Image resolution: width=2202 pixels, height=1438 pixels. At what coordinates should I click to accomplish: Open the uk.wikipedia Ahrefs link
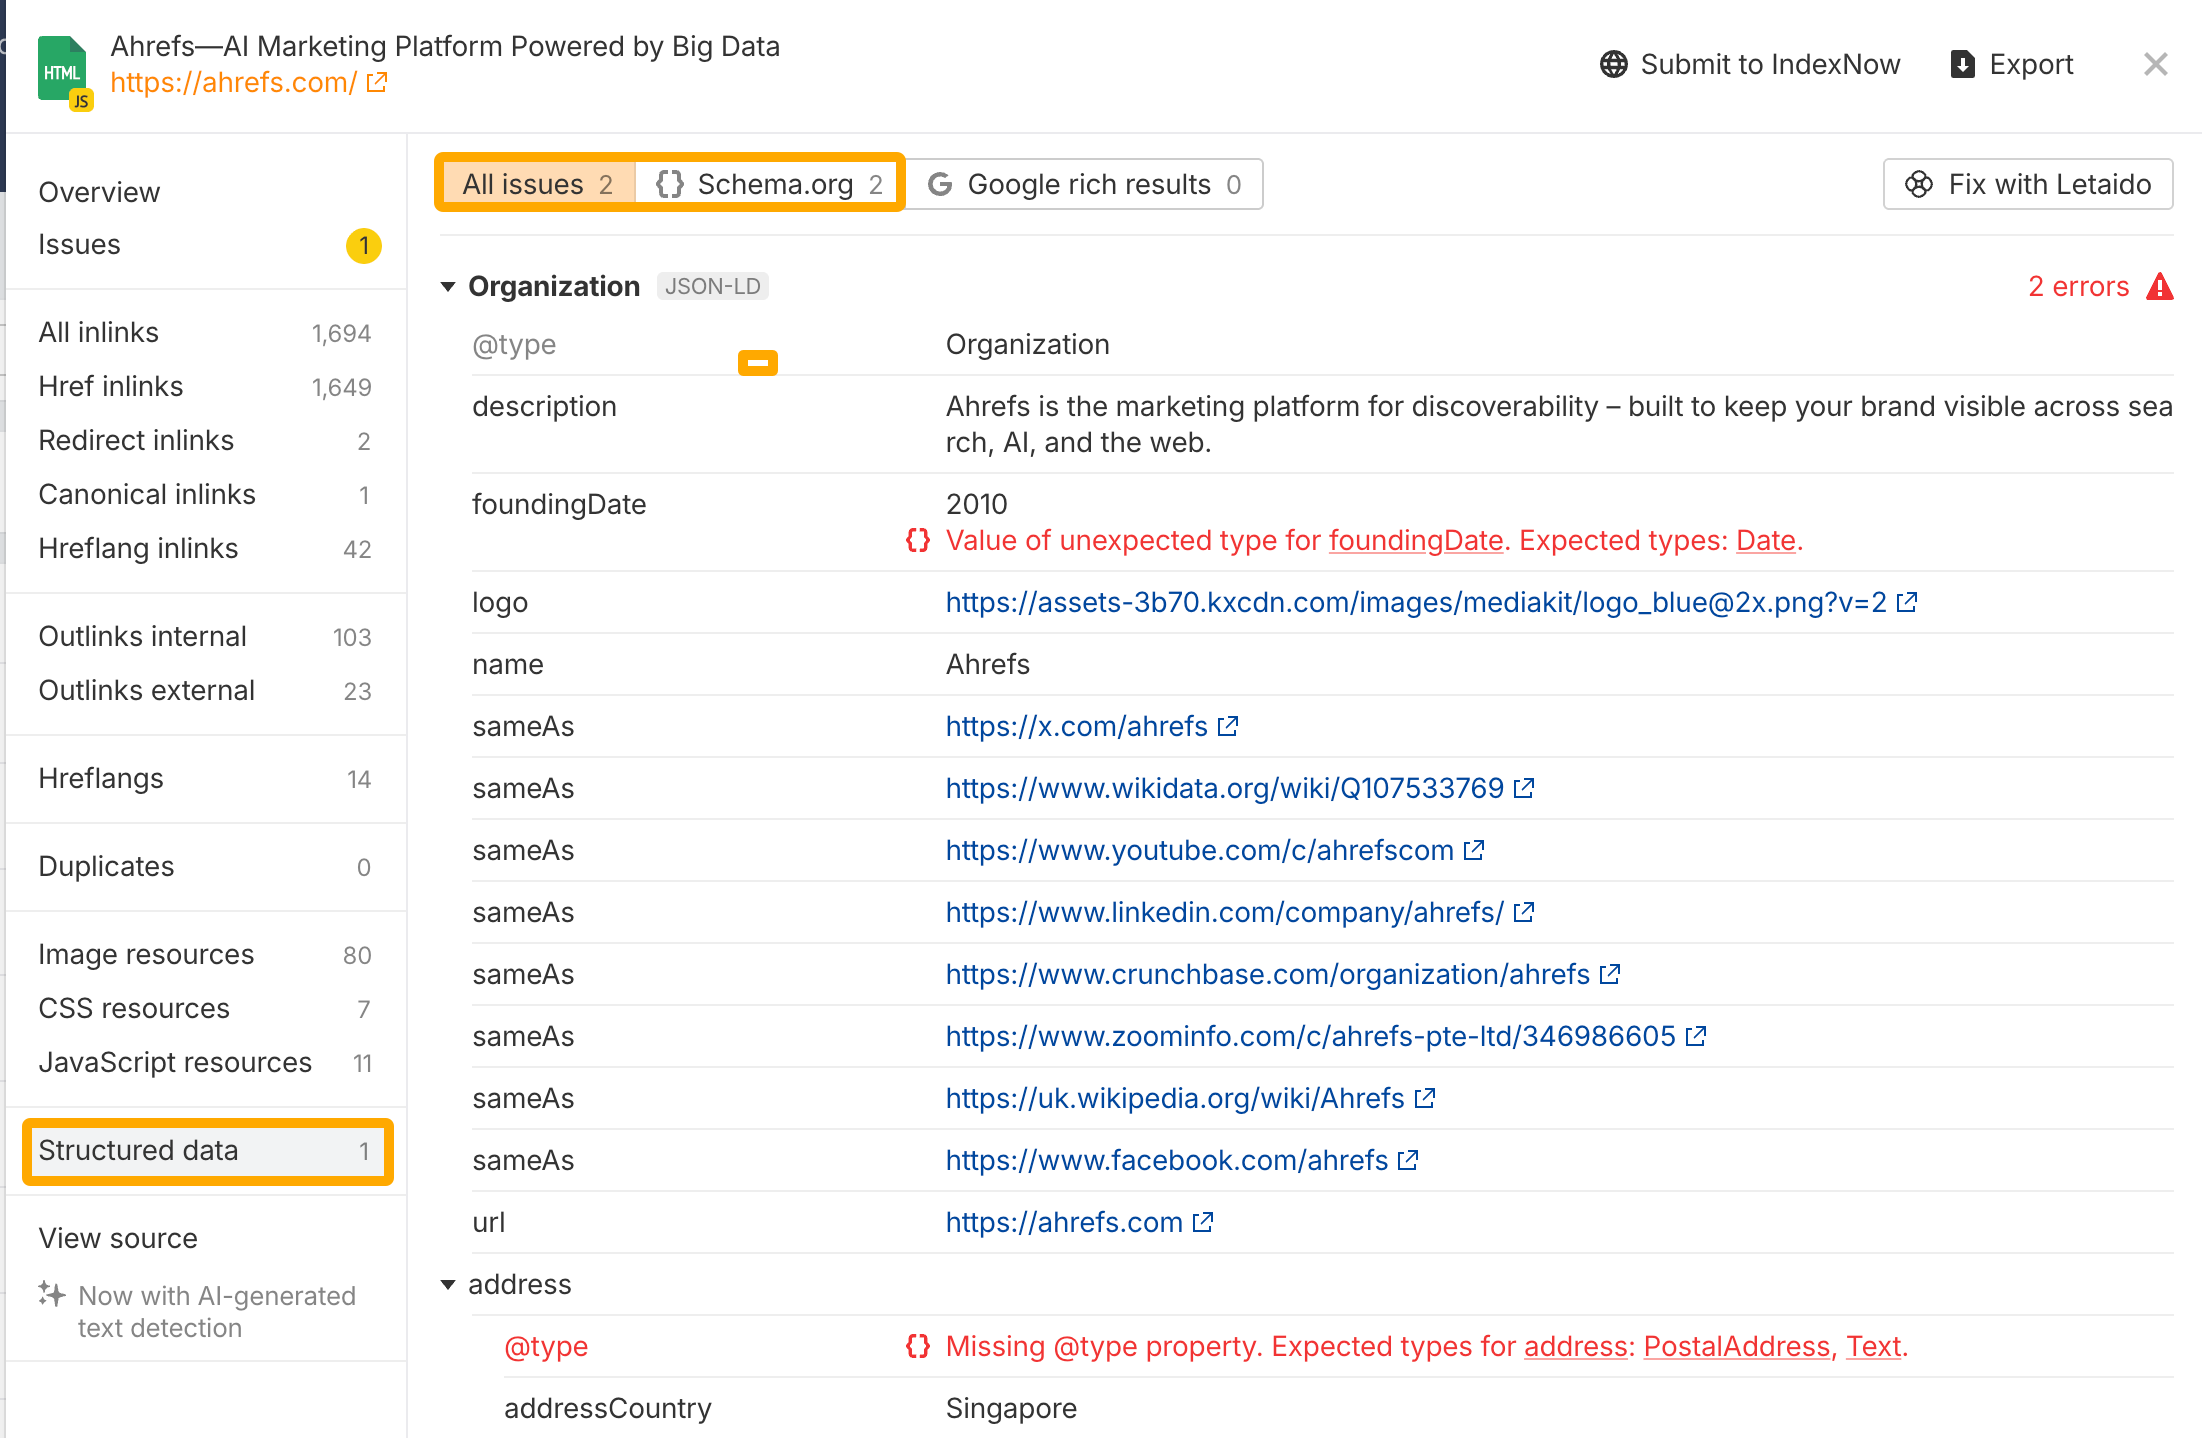pyautogui.click(x=1175, y=1098)
